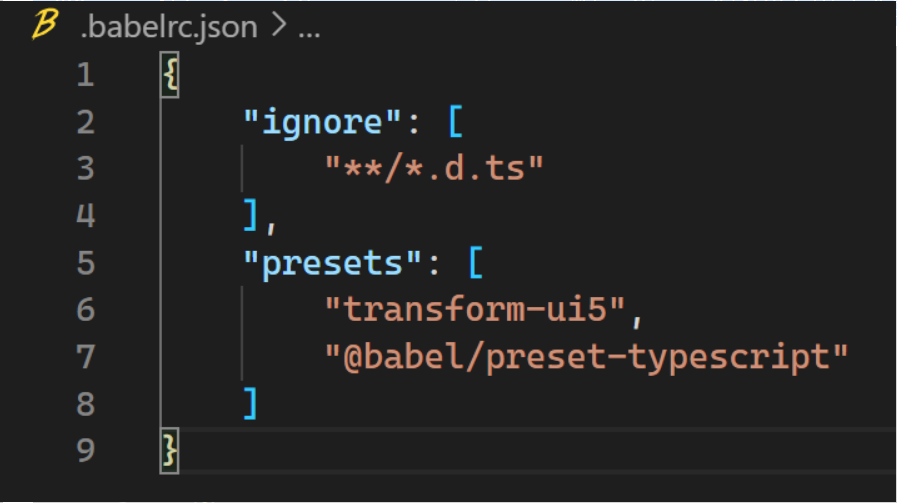Expand the breadcrumb ellipsis symbol path

tap(309, 28)
